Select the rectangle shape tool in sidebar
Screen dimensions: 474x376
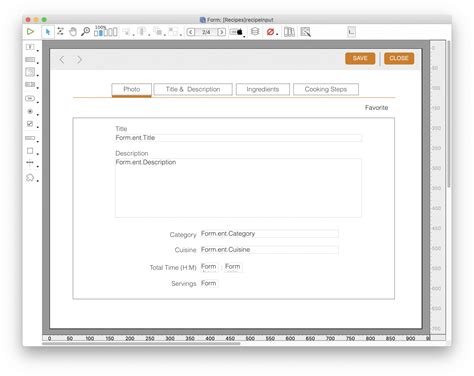[x=30, y=151]
